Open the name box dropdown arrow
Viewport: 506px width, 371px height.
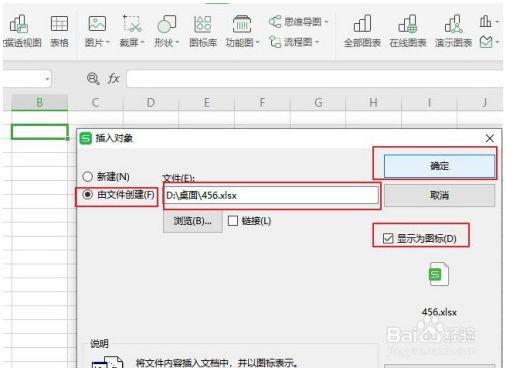pos(47,79)
